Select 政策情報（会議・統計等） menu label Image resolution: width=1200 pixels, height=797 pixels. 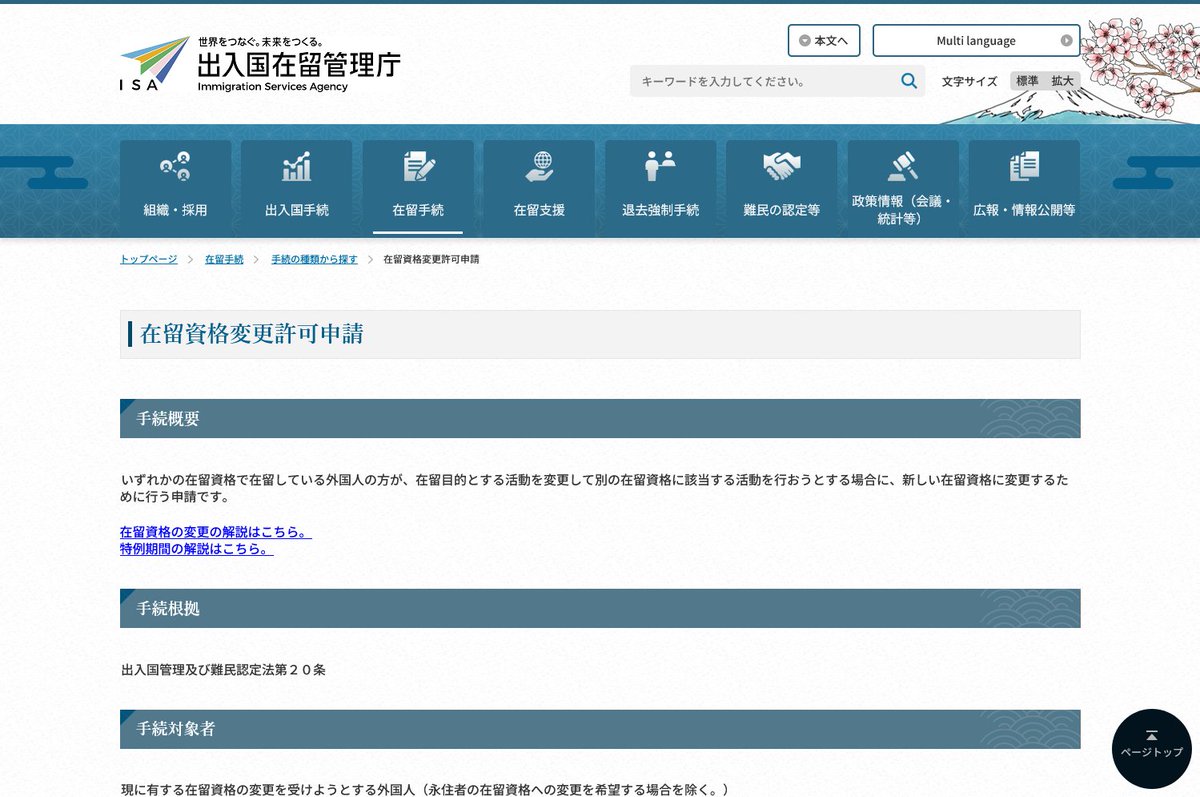point(903,210)
